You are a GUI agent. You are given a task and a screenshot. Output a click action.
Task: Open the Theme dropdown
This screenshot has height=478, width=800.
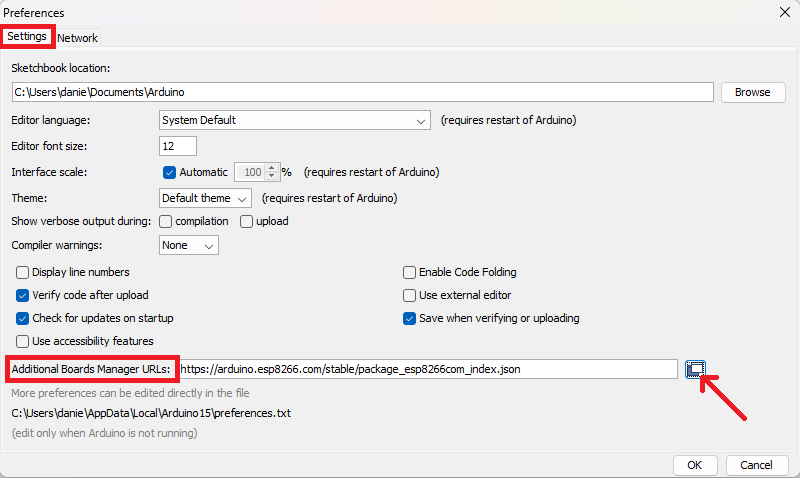click(205, 198)
